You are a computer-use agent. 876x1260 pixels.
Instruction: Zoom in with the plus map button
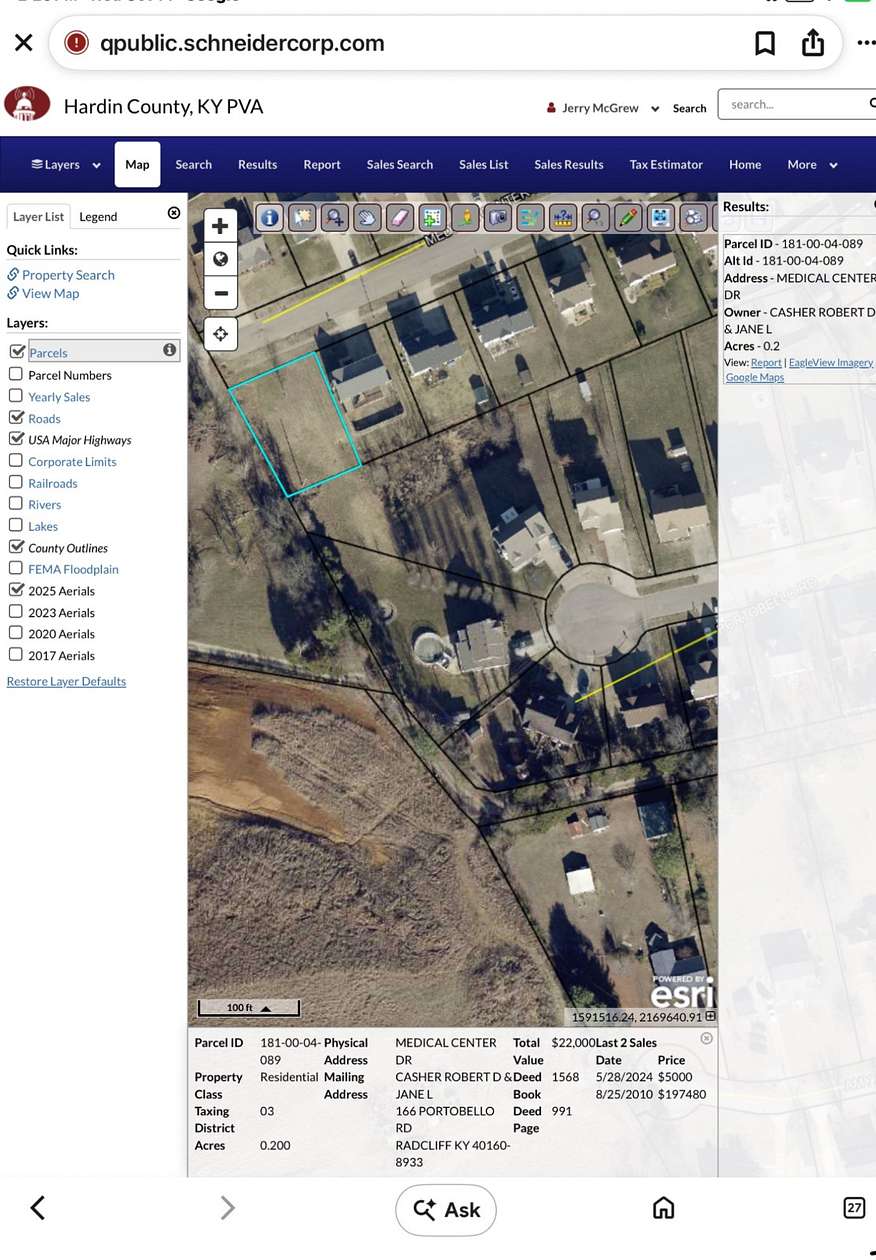[x=220, y=226]
